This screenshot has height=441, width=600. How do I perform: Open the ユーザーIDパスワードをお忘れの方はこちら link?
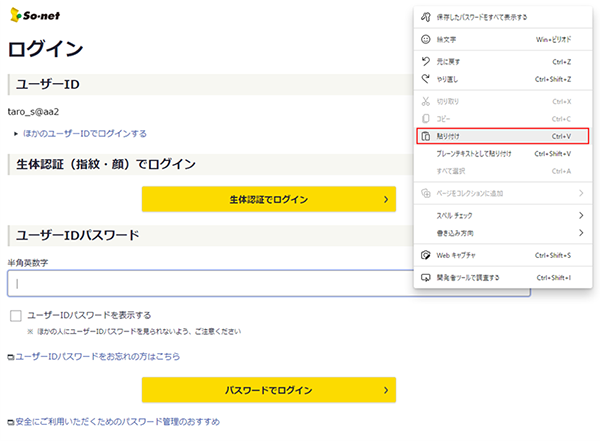click(x=97, y=356)
